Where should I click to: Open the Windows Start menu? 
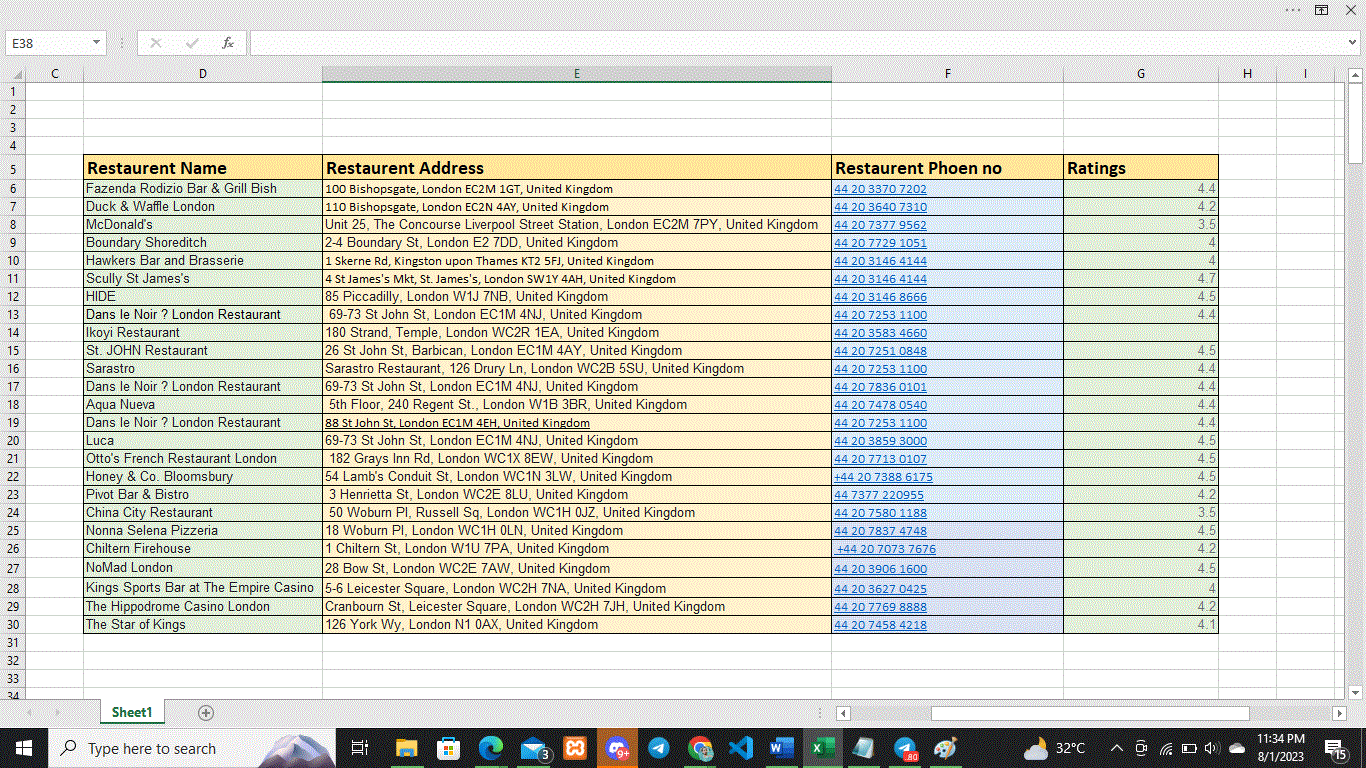coord(22,747)
